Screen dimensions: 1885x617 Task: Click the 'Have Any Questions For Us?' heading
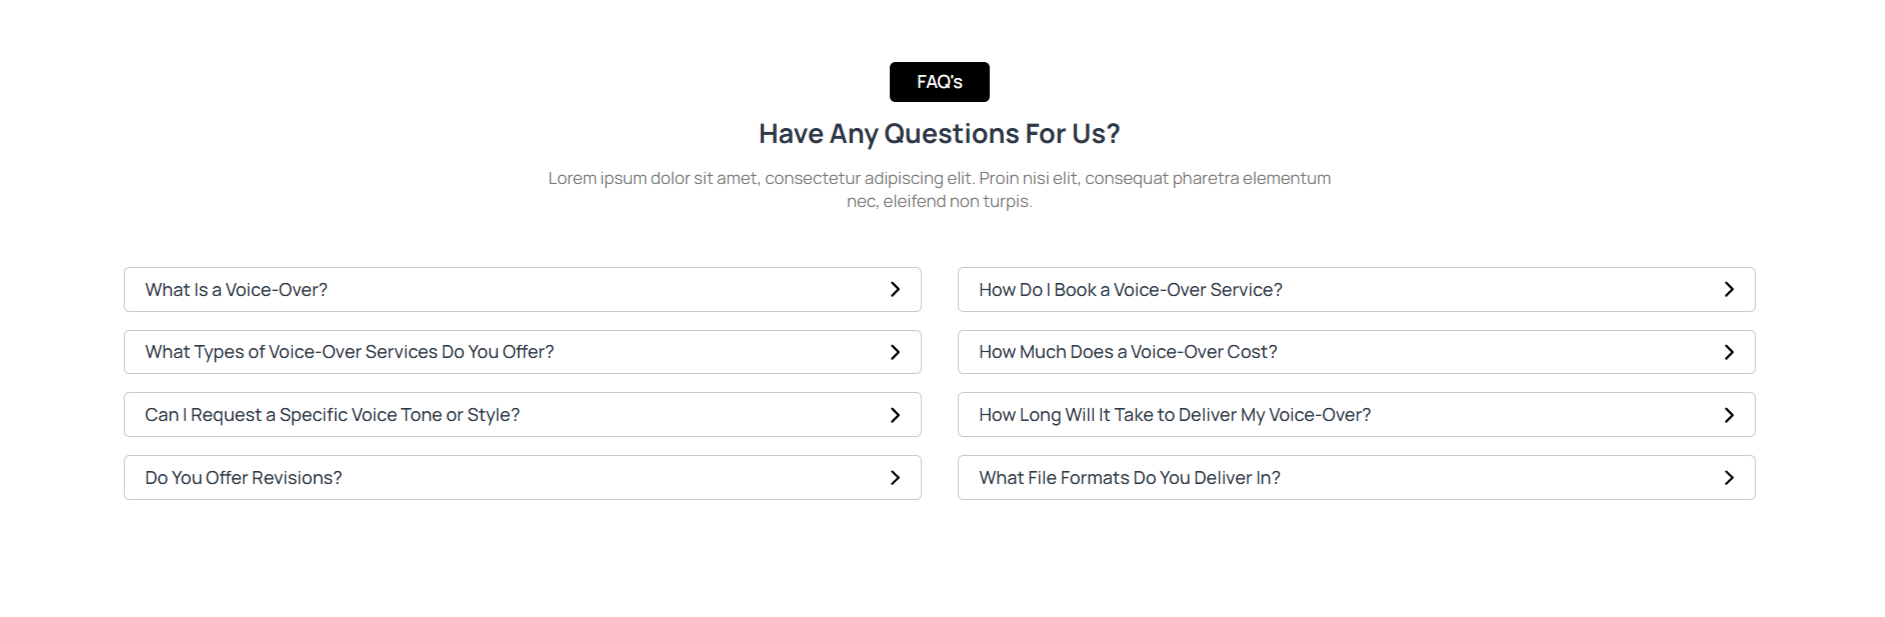click(x=939, y=134)
